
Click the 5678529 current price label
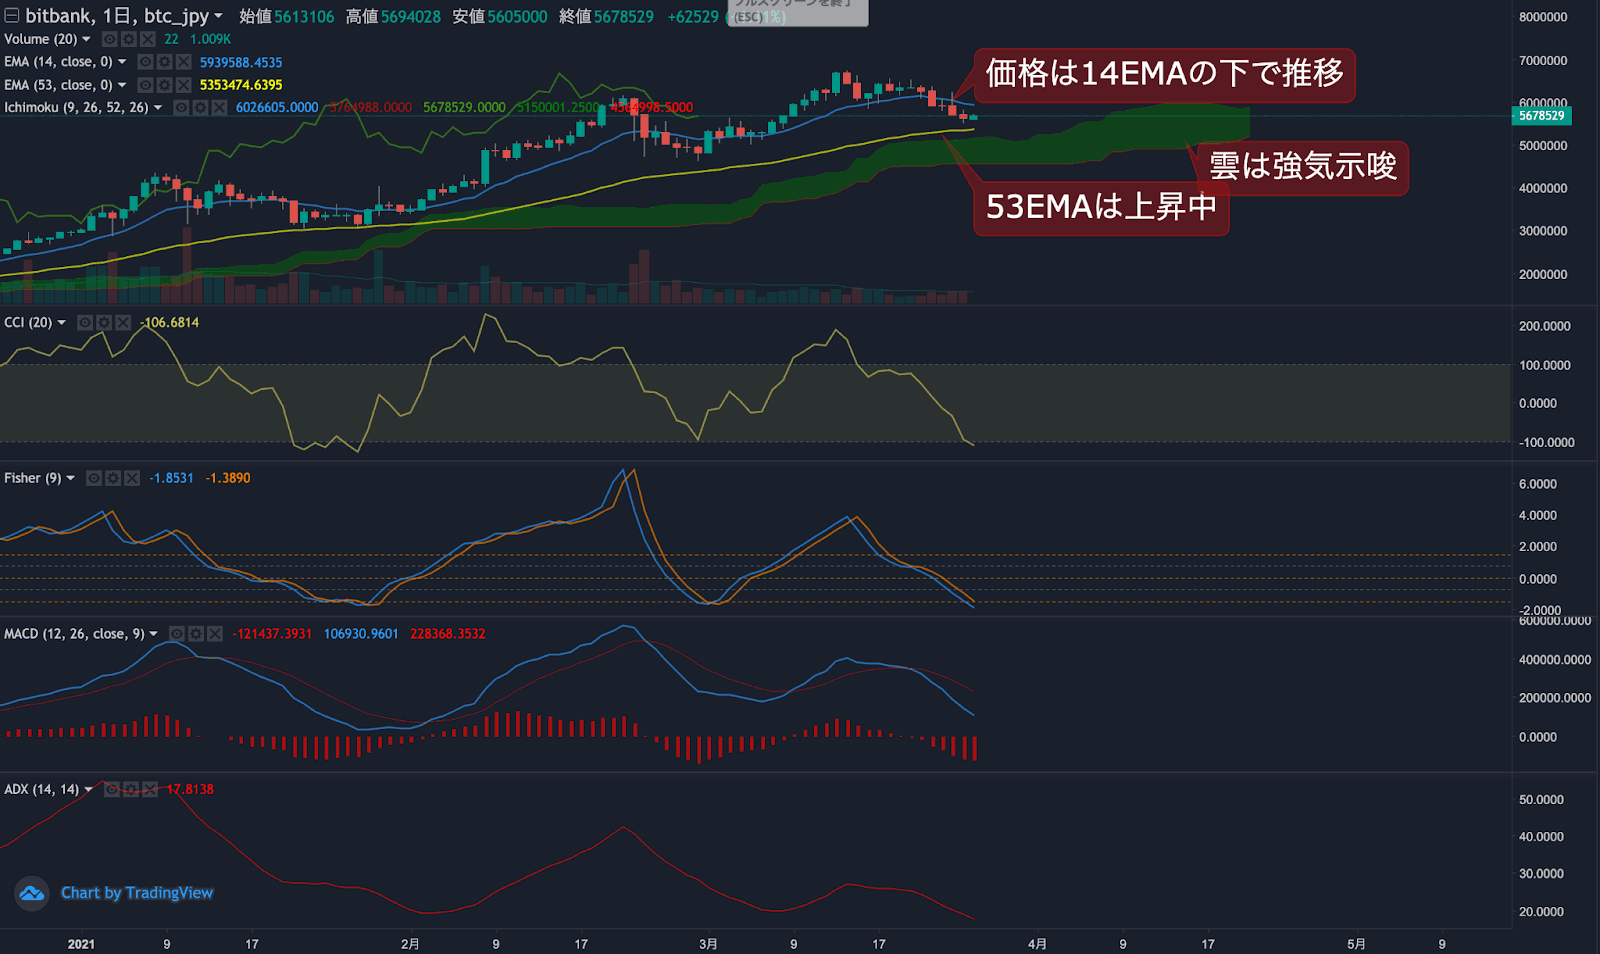point(1541,116)
